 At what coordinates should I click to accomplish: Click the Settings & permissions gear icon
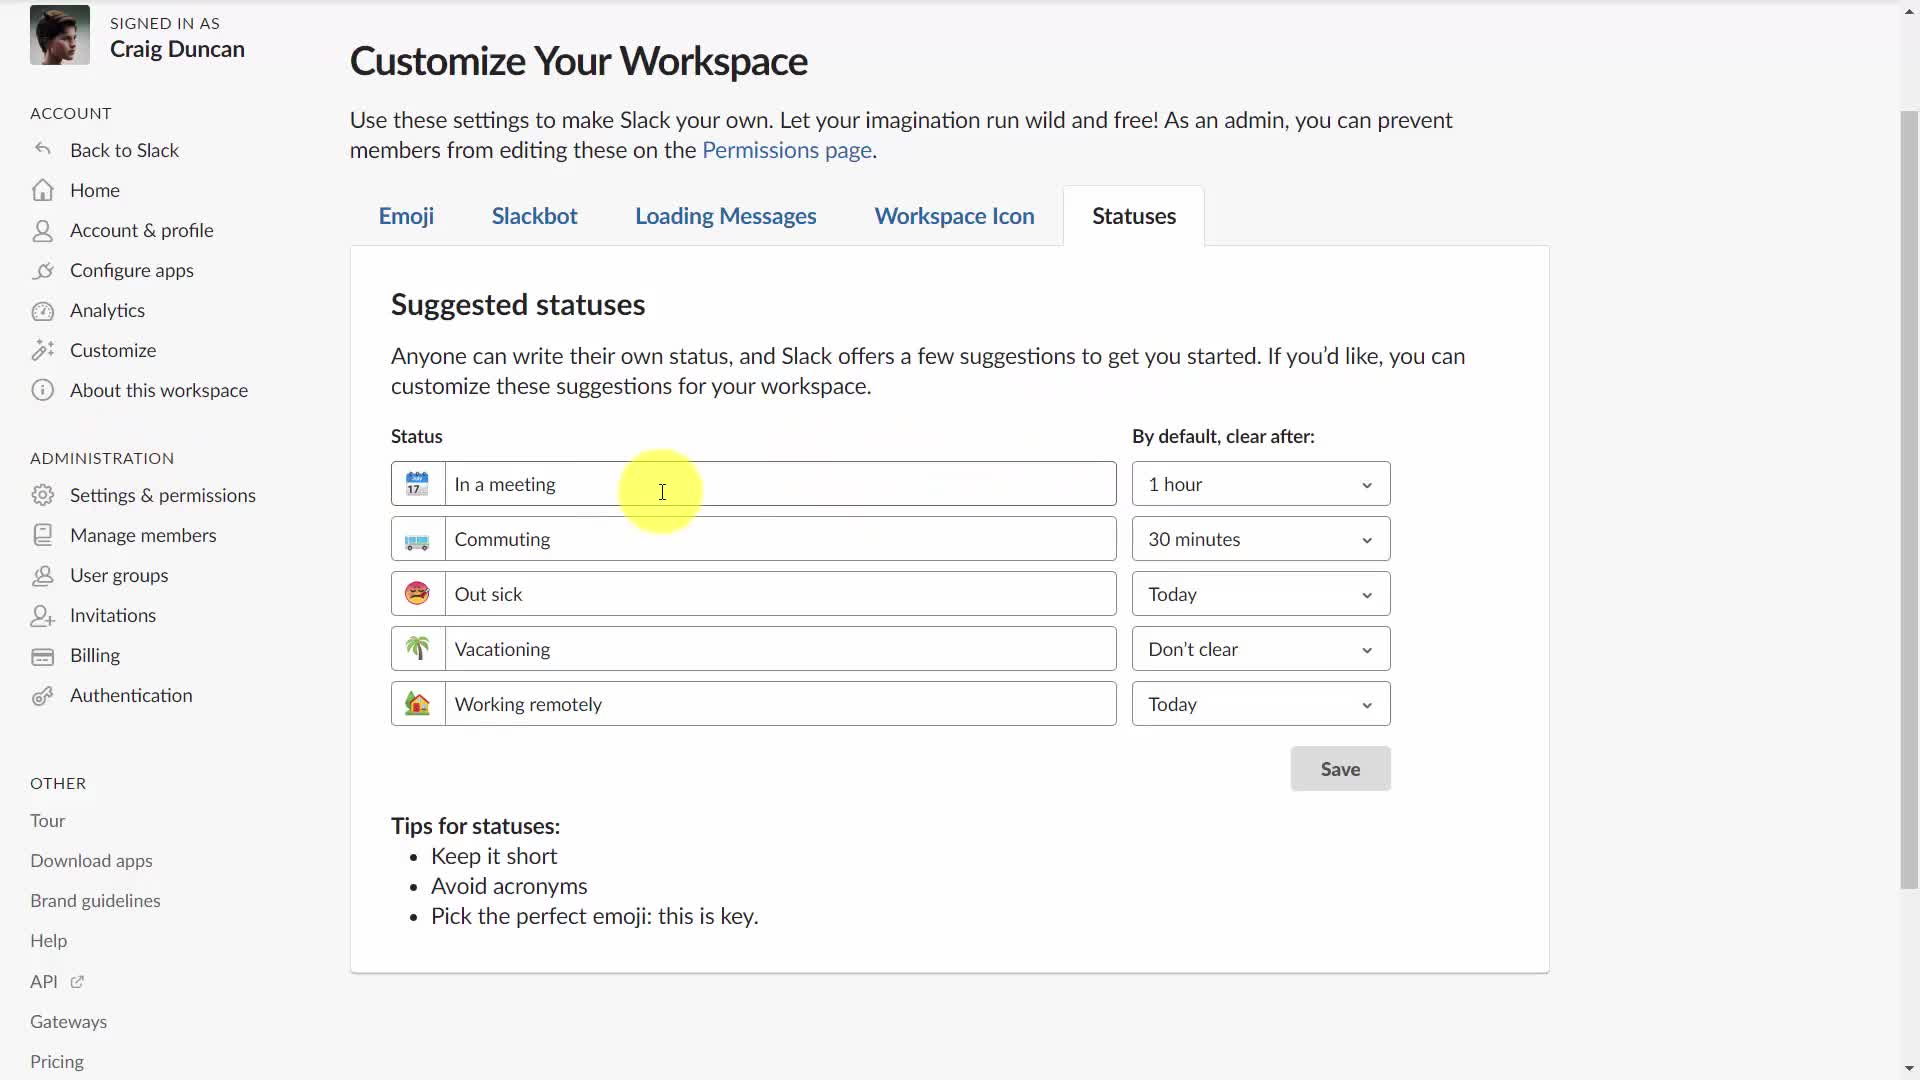coord(42,495)
